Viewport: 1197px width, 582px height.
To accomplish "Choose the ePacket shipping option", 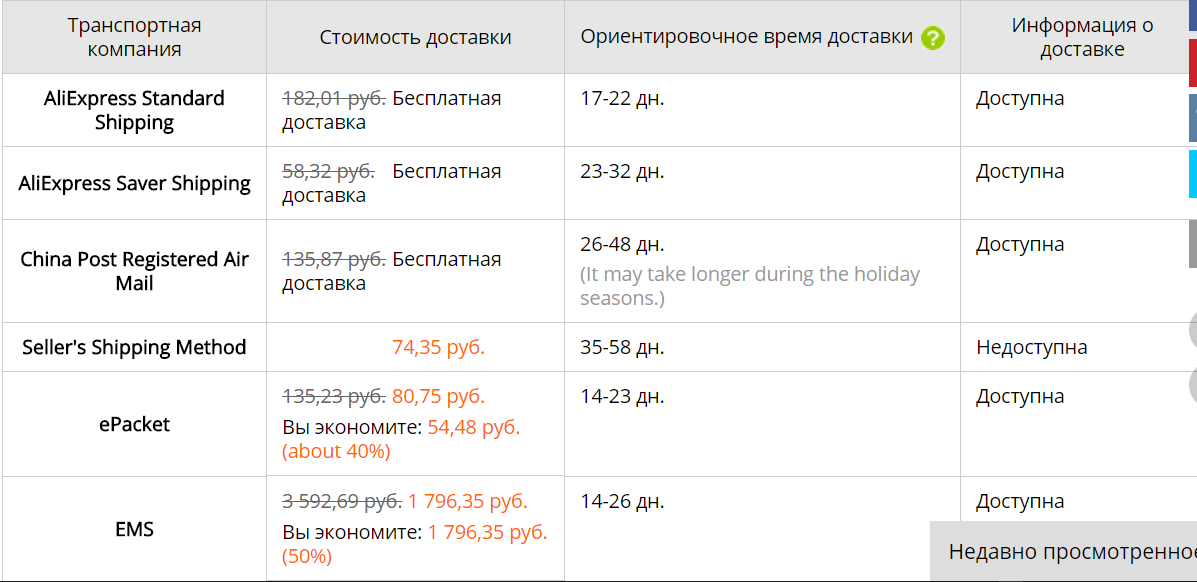I will [x=134, y=424].
